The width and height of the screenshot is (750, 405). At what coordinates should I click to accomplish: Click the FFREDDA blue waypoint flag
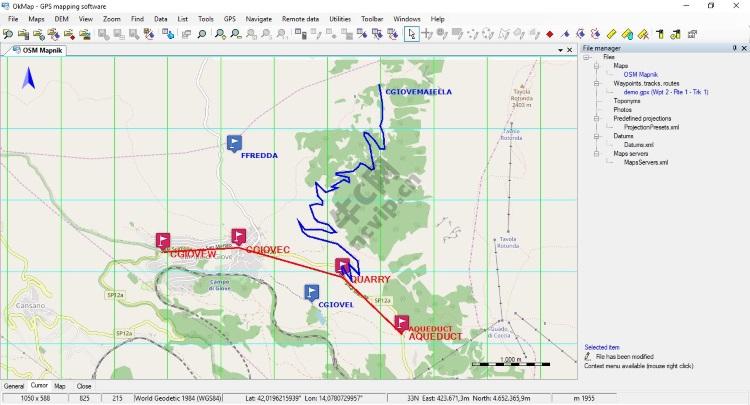234,143
